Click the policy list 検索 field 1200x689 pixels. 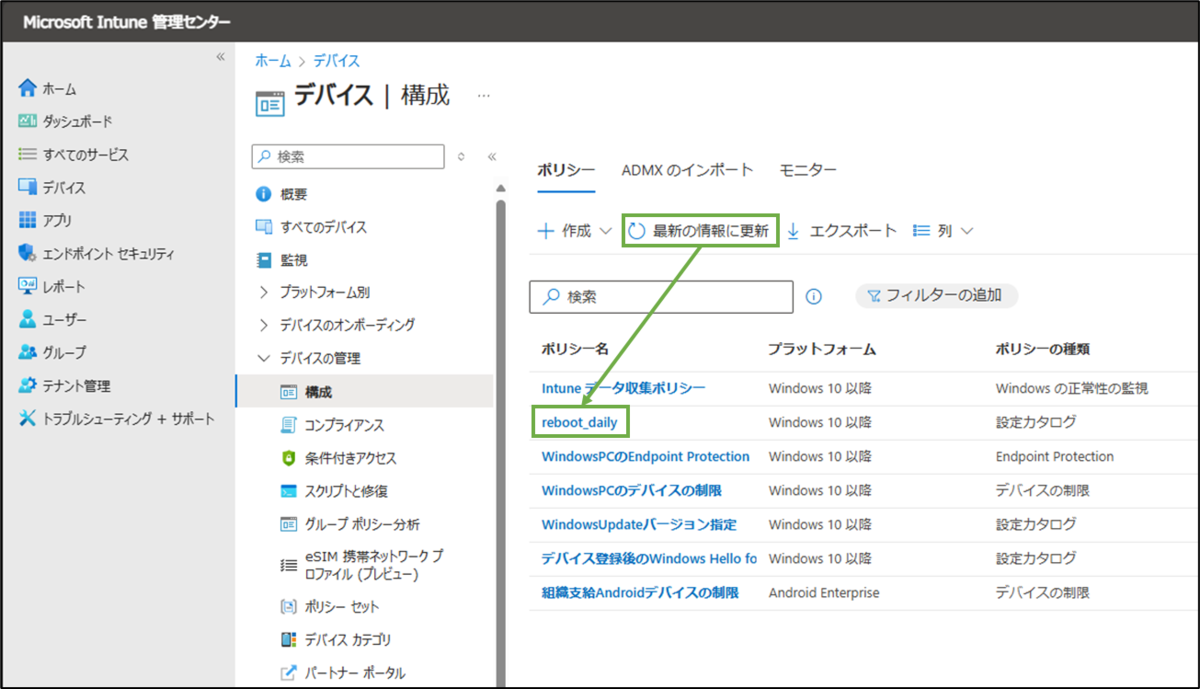[661, 297]
